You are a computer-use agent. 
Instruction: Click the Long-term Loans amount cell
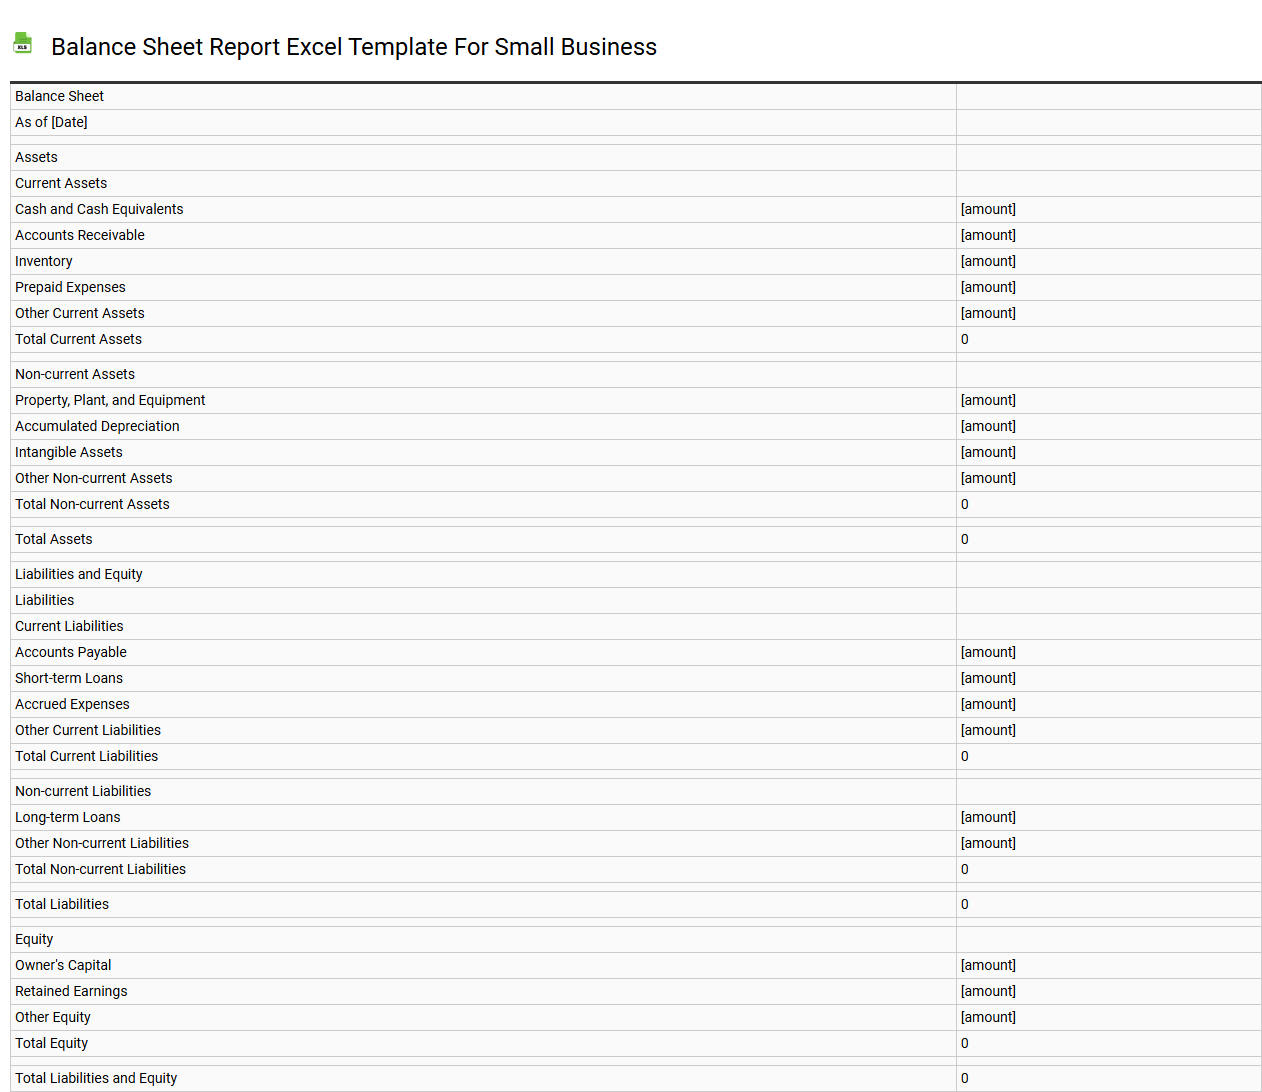pyautogui.click(x=988, y=817)
